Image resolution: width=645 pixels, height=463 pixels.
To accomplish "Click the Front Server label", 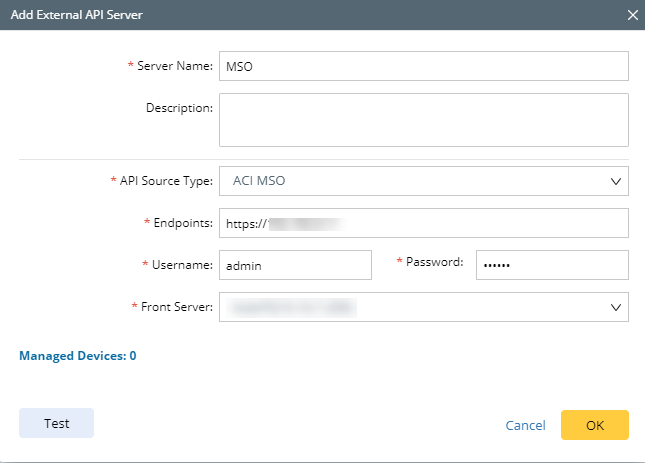I will (172, 307).
